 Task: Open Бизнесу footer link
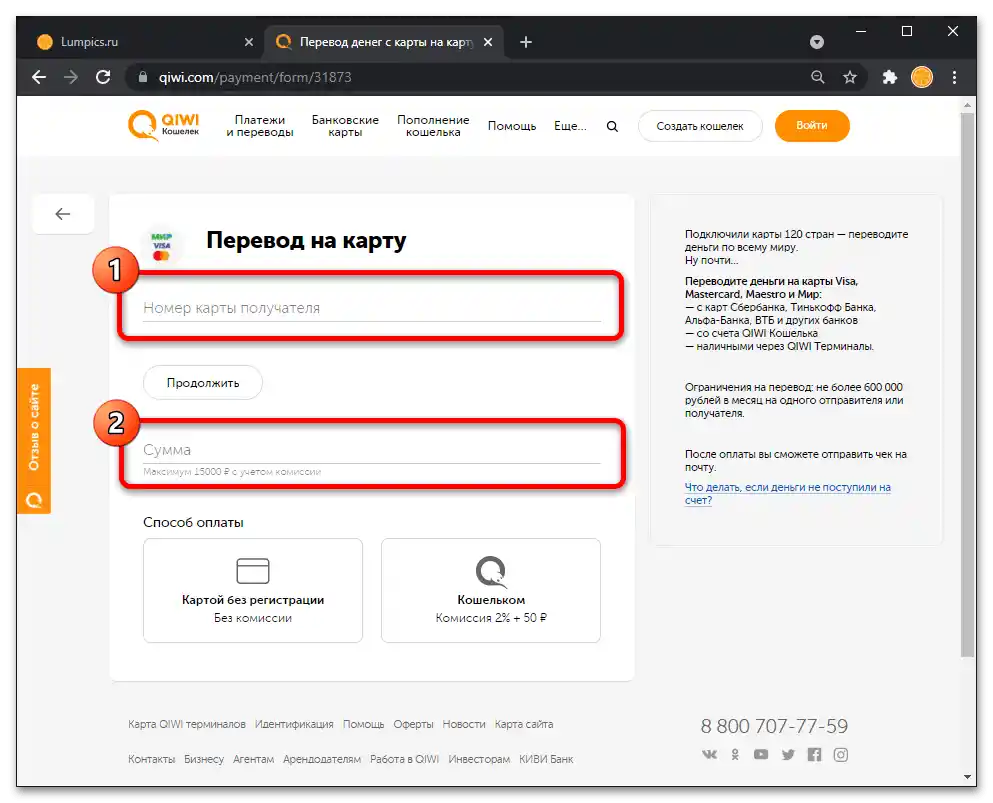[204, 759]
